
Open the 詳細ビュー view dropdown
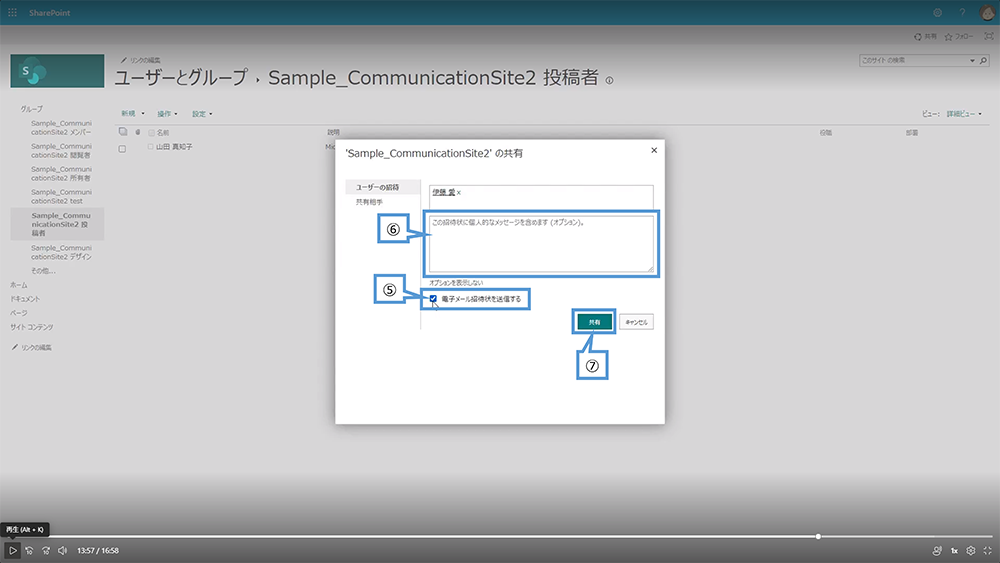(x=964, y=113)
